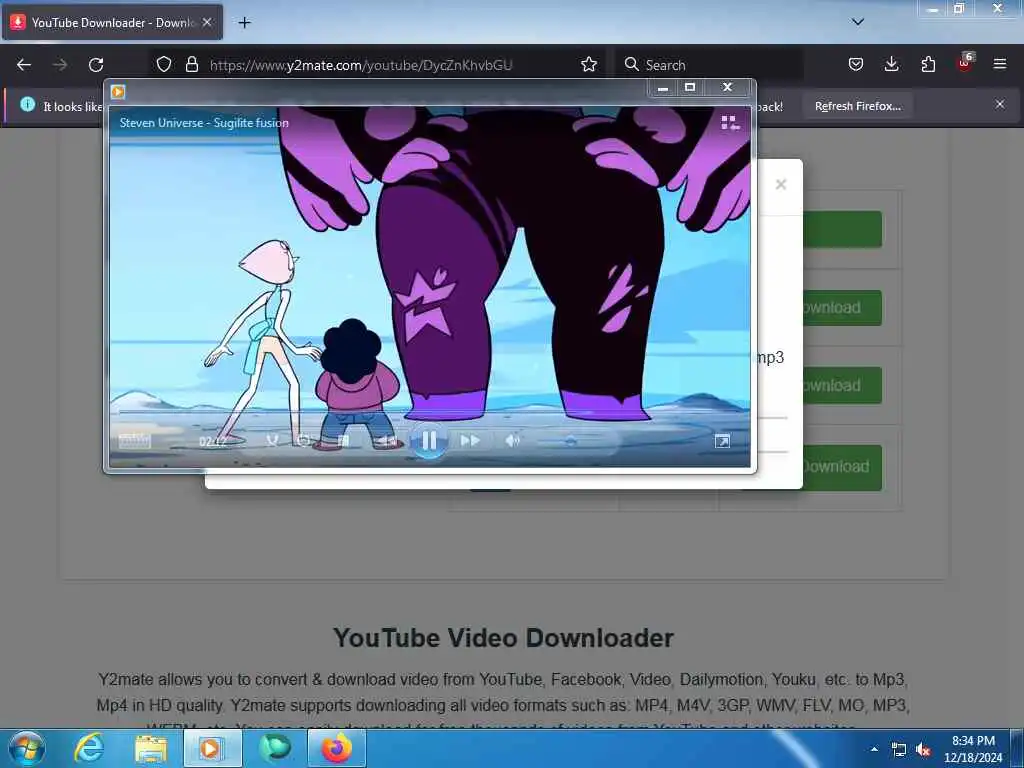Click Firefox taskbar button
This screenshot has width=1024, height=768.
coord(337,748)
